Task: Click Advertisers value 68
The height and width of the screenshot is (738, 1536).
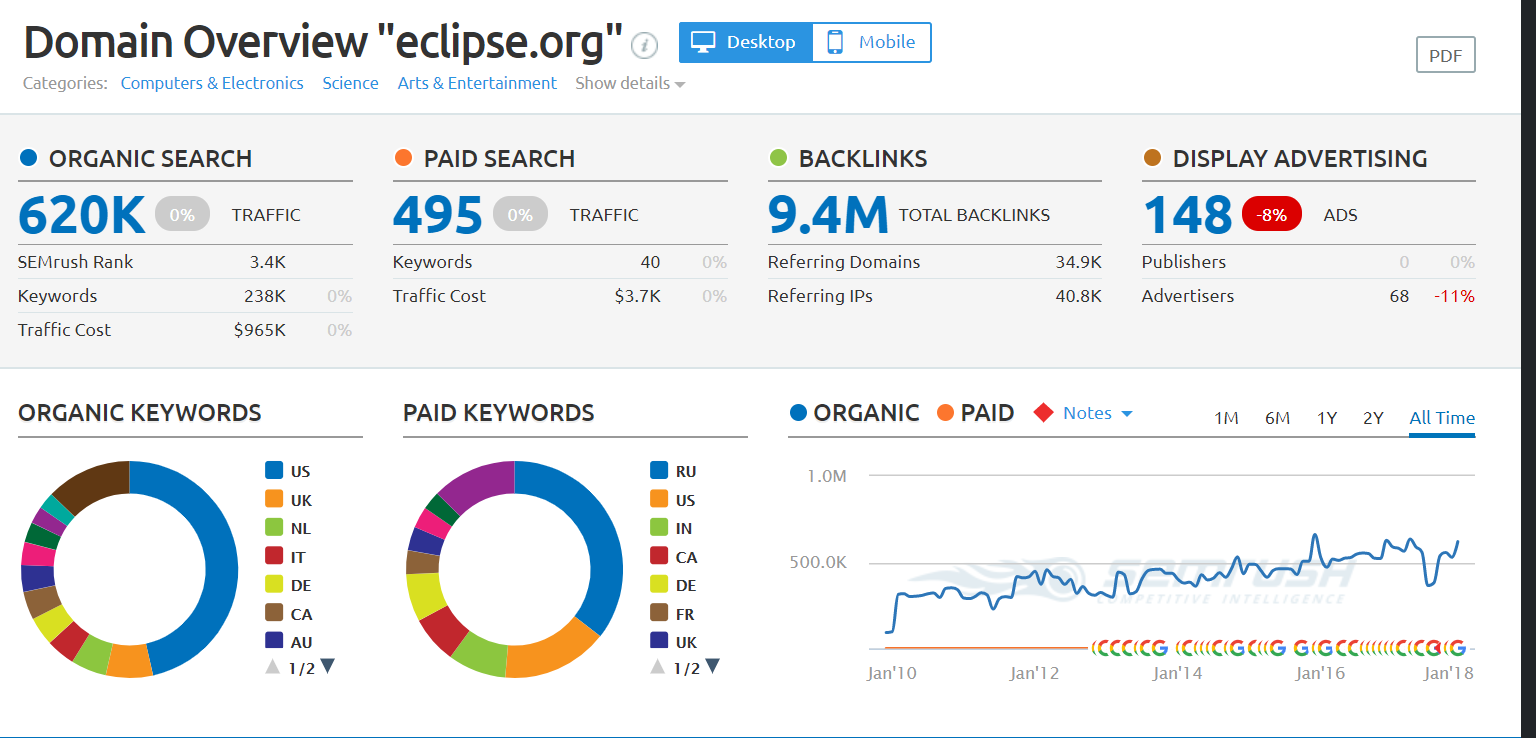Action: tap(1399, 296)
